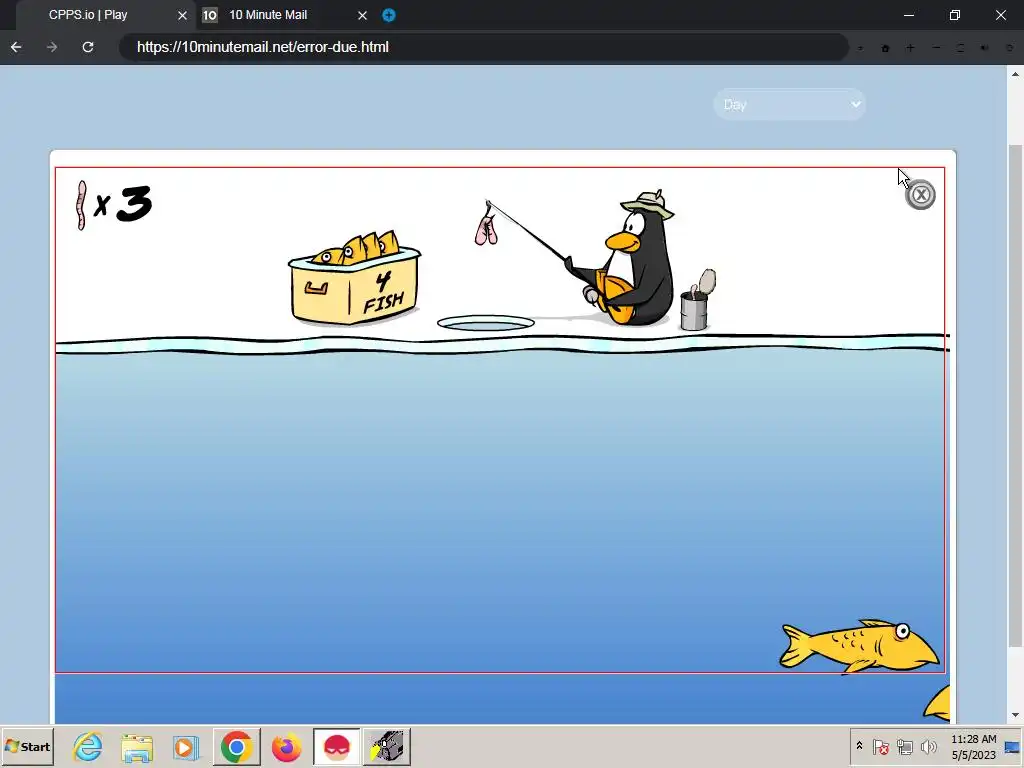
Task: Switch to the 10 Minute Mail tab
Action: [x=268, y=15]
